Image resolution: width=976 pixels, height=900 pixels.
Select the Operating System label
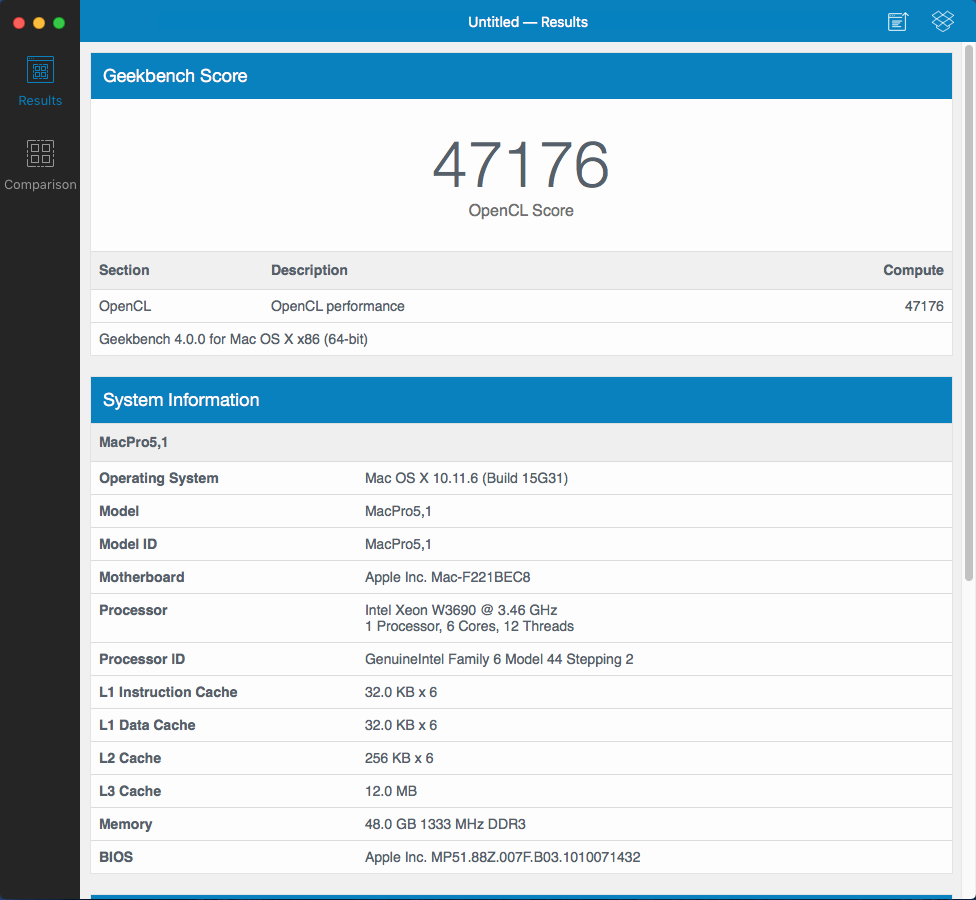pos(159,478)
